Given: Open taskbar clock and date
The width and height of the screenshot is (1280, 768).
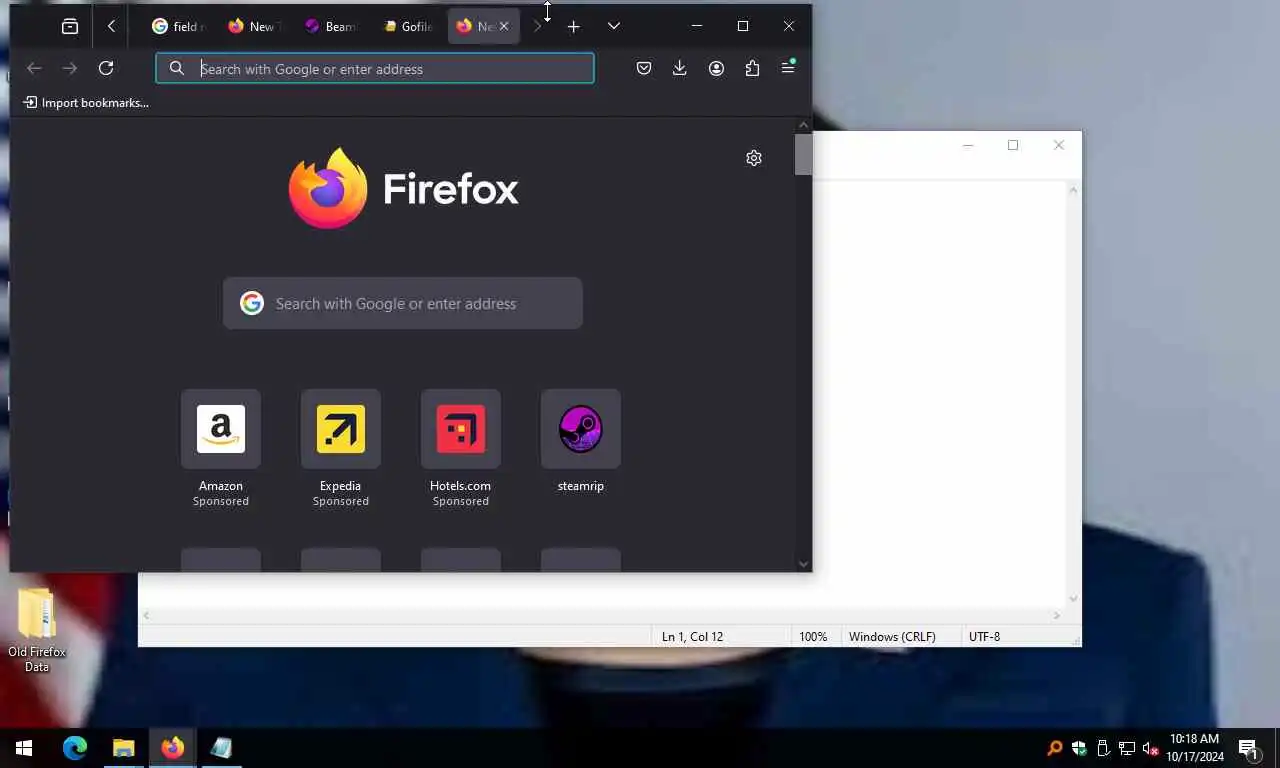Looking at the screenshot, I should (x=1194, y=748).
